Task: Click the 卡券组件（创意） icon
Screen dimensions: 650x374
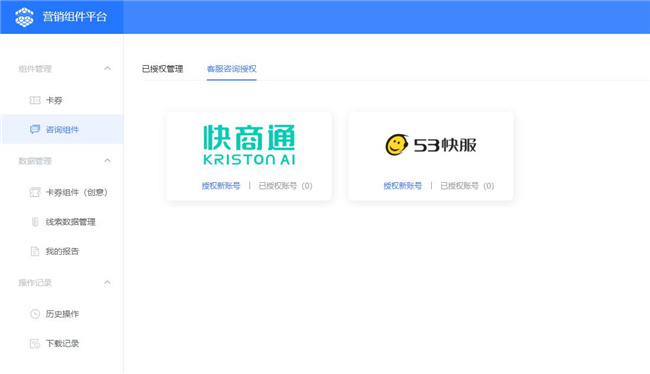Action: [35, 192]
